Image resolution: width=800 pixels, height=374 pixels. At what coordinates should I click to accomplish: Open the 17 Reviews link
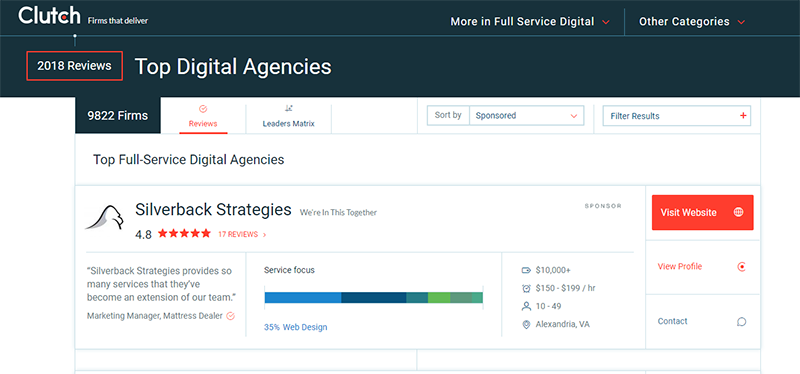pos(242,235)
